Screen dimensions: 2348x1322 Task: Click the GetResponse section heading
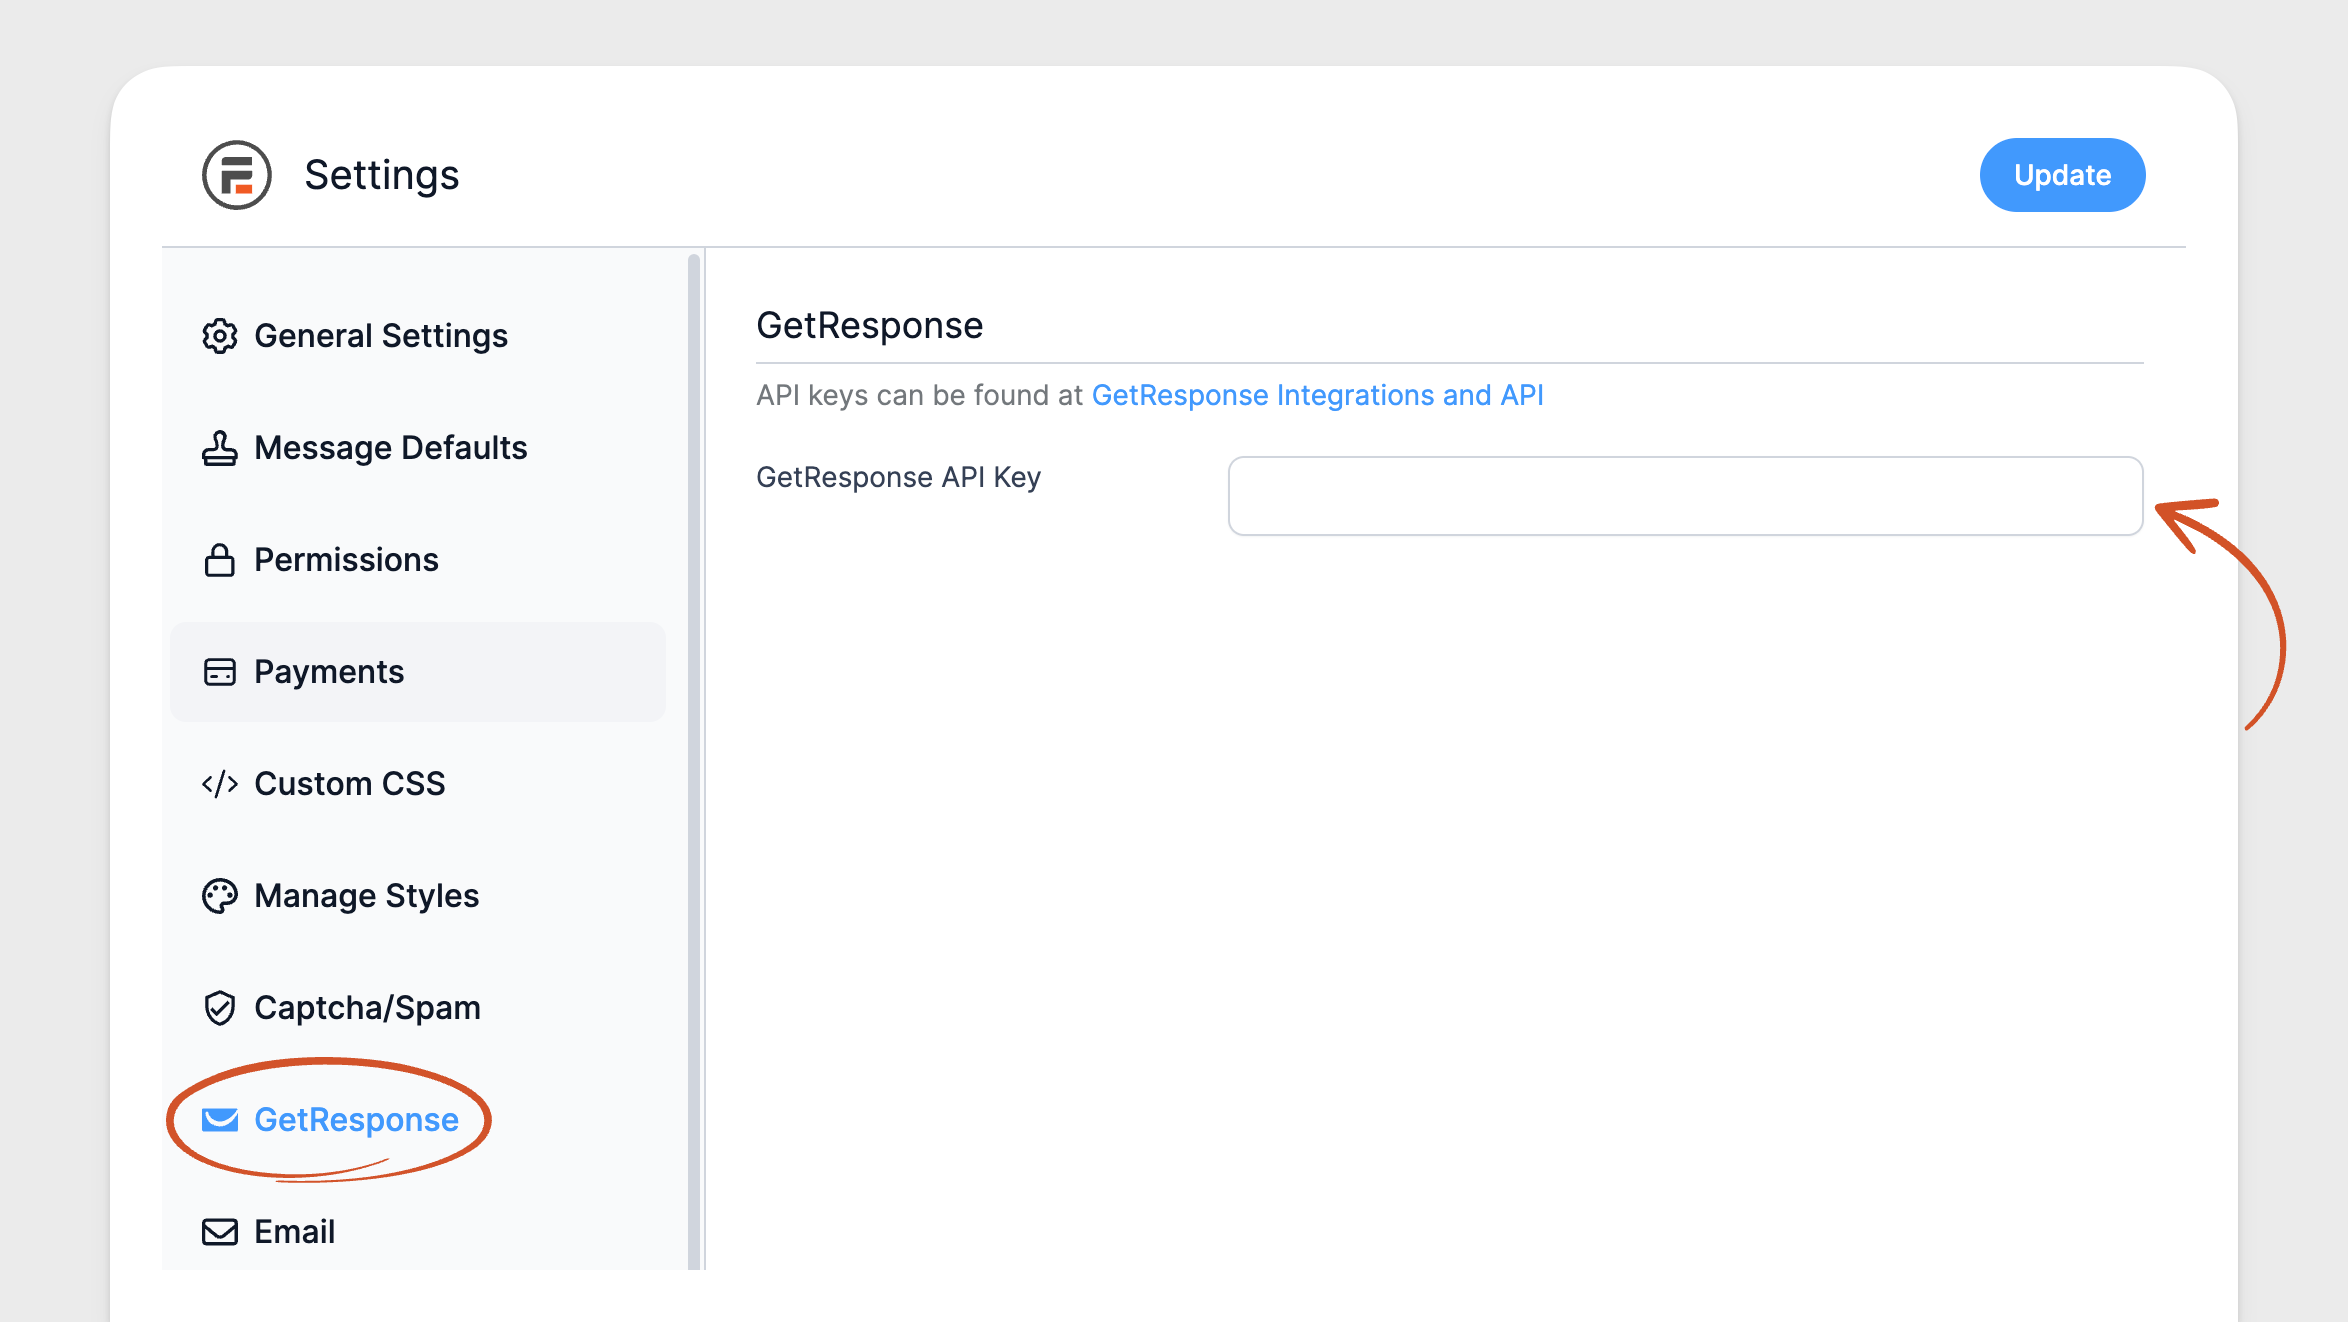pyautogui.click(x=870, y=325)
